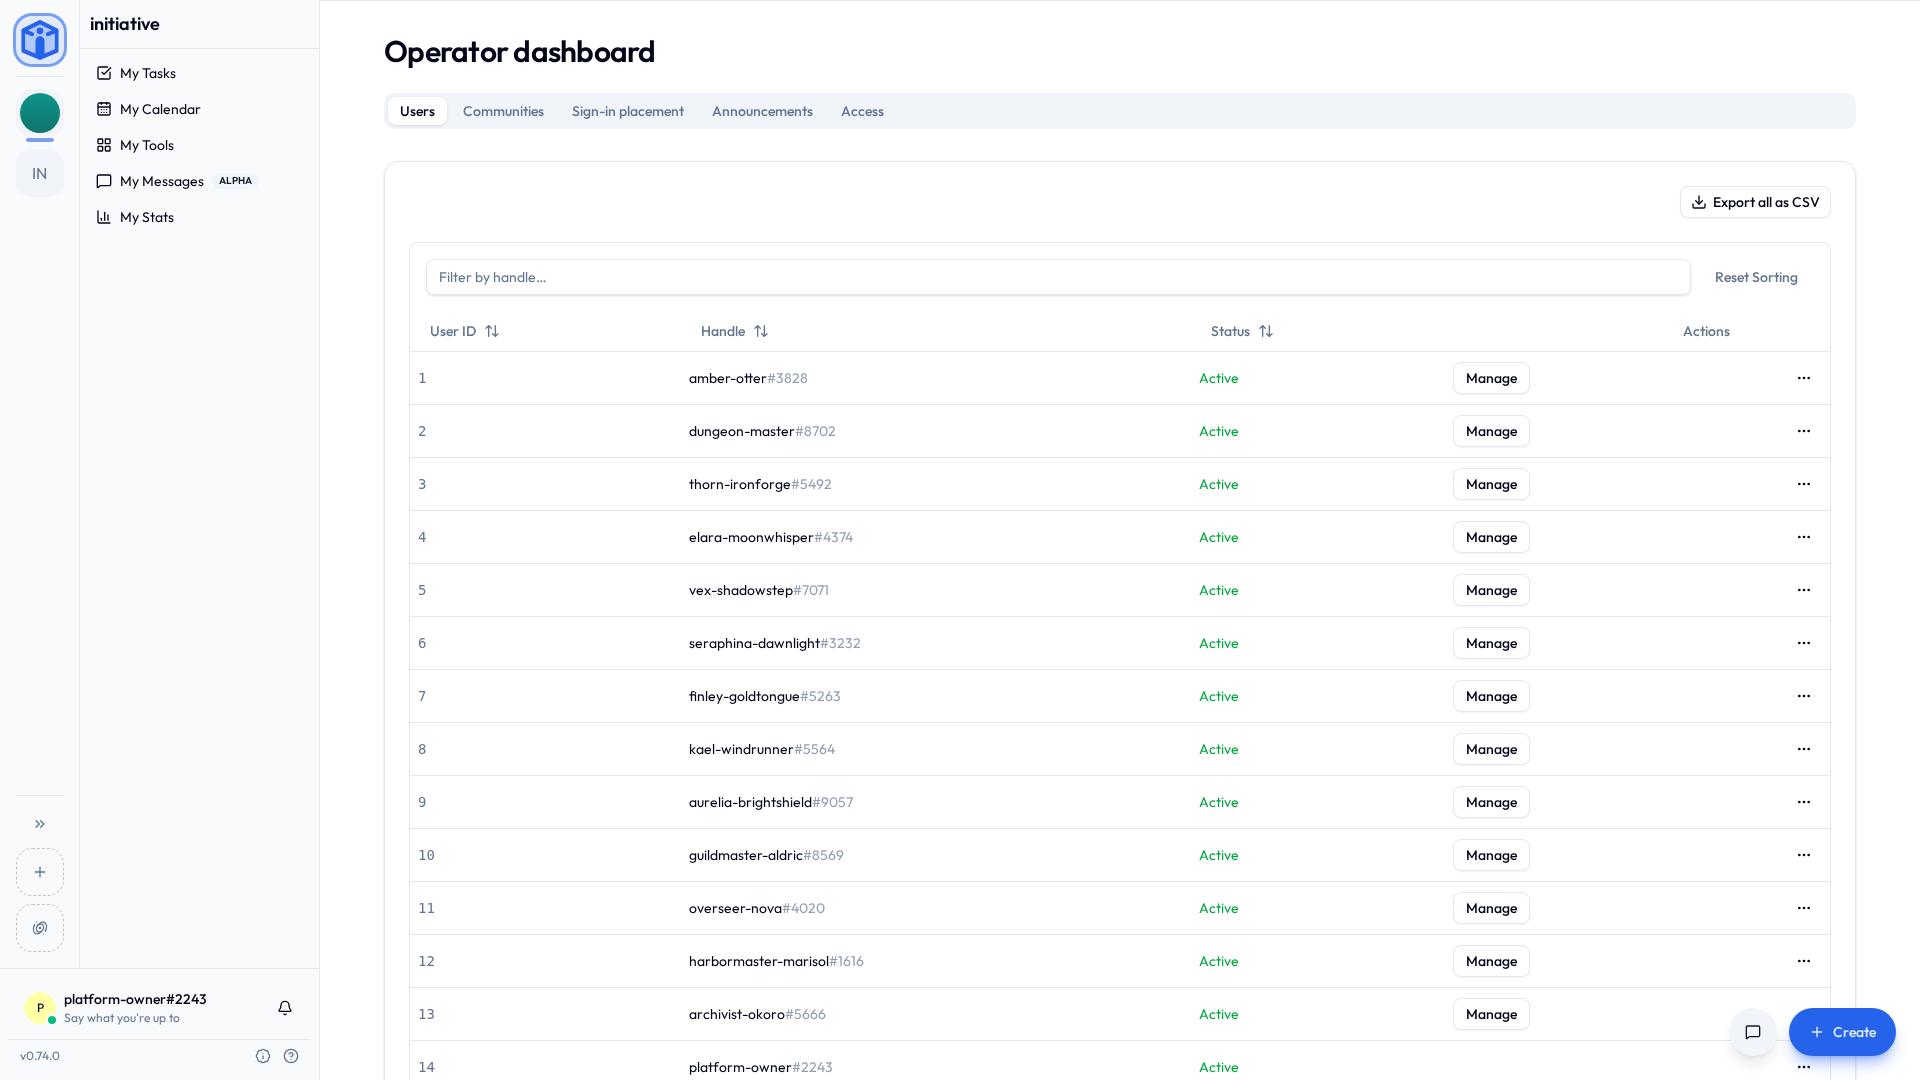Export all users as CSV

click(1755, 202)
